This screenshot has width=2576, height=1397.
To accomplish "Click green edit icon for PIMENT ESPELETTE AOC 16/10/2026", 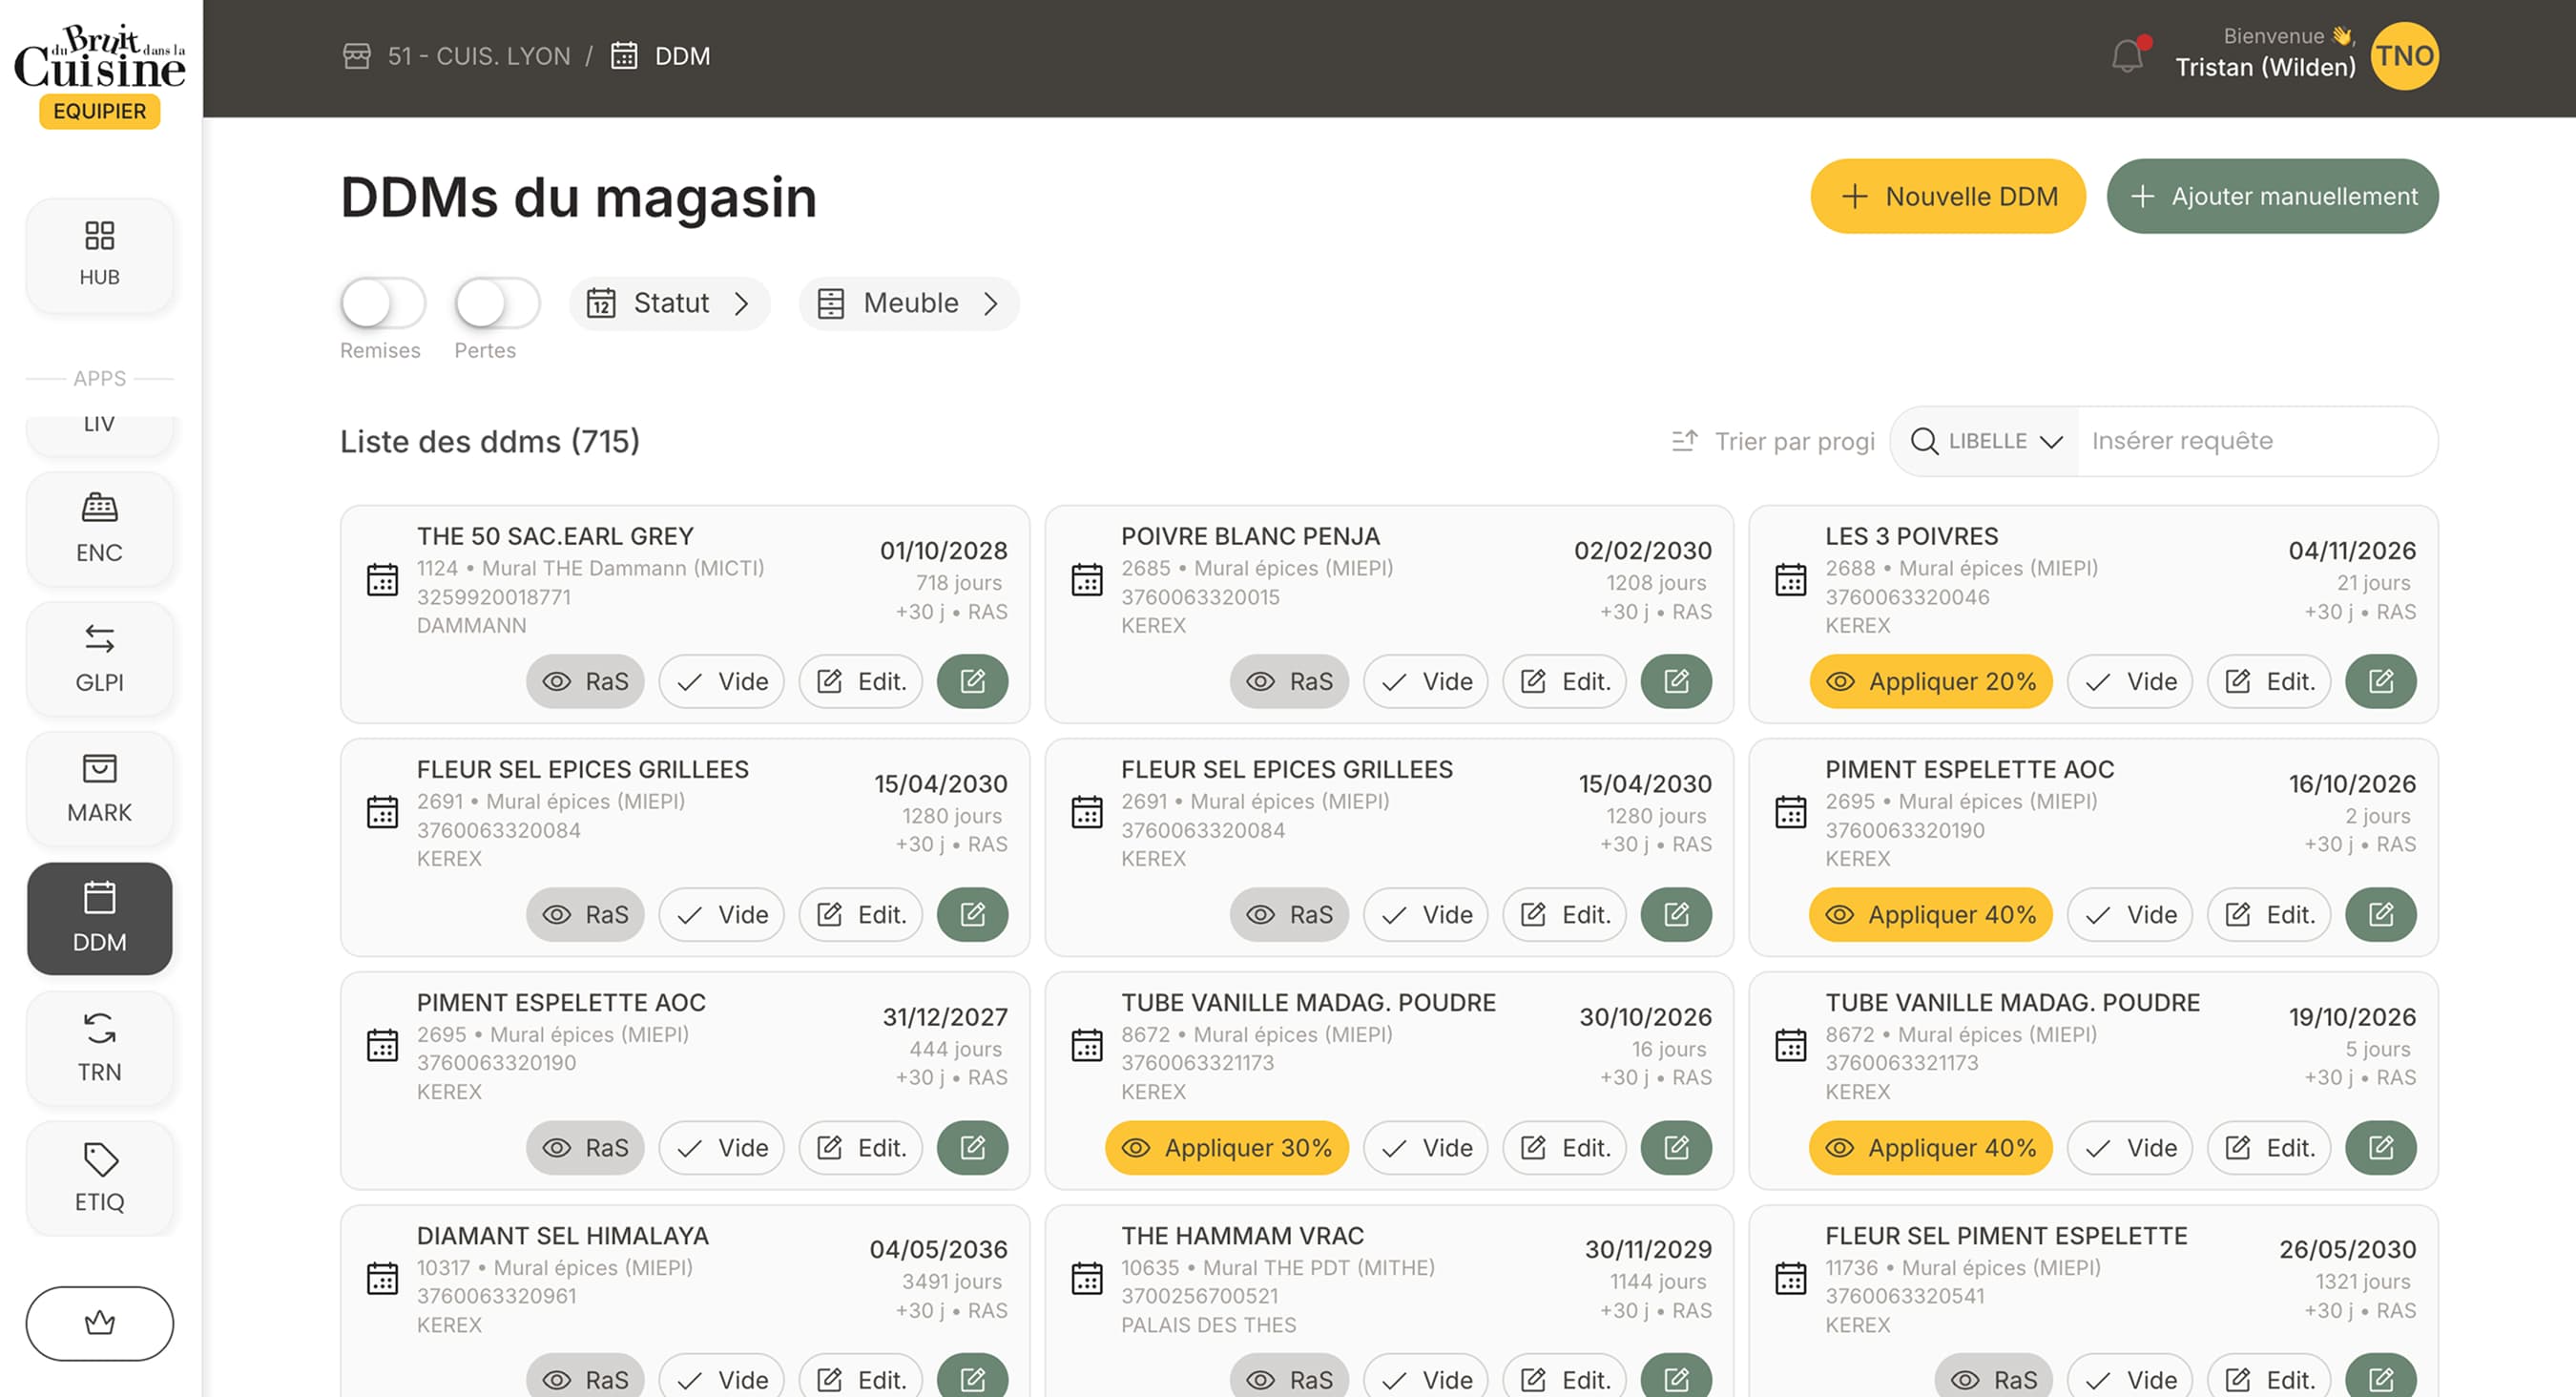I will click(2380, 915).
